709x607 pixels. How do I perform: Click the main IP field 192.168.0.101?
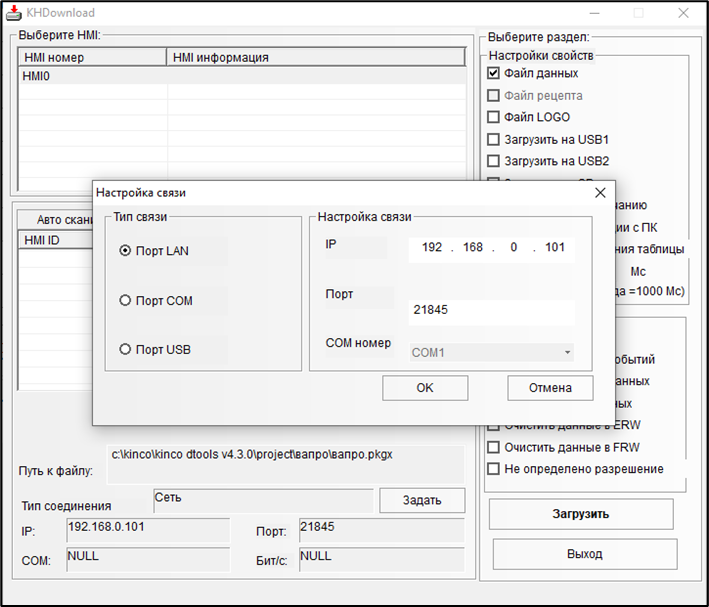coord(148,530)
